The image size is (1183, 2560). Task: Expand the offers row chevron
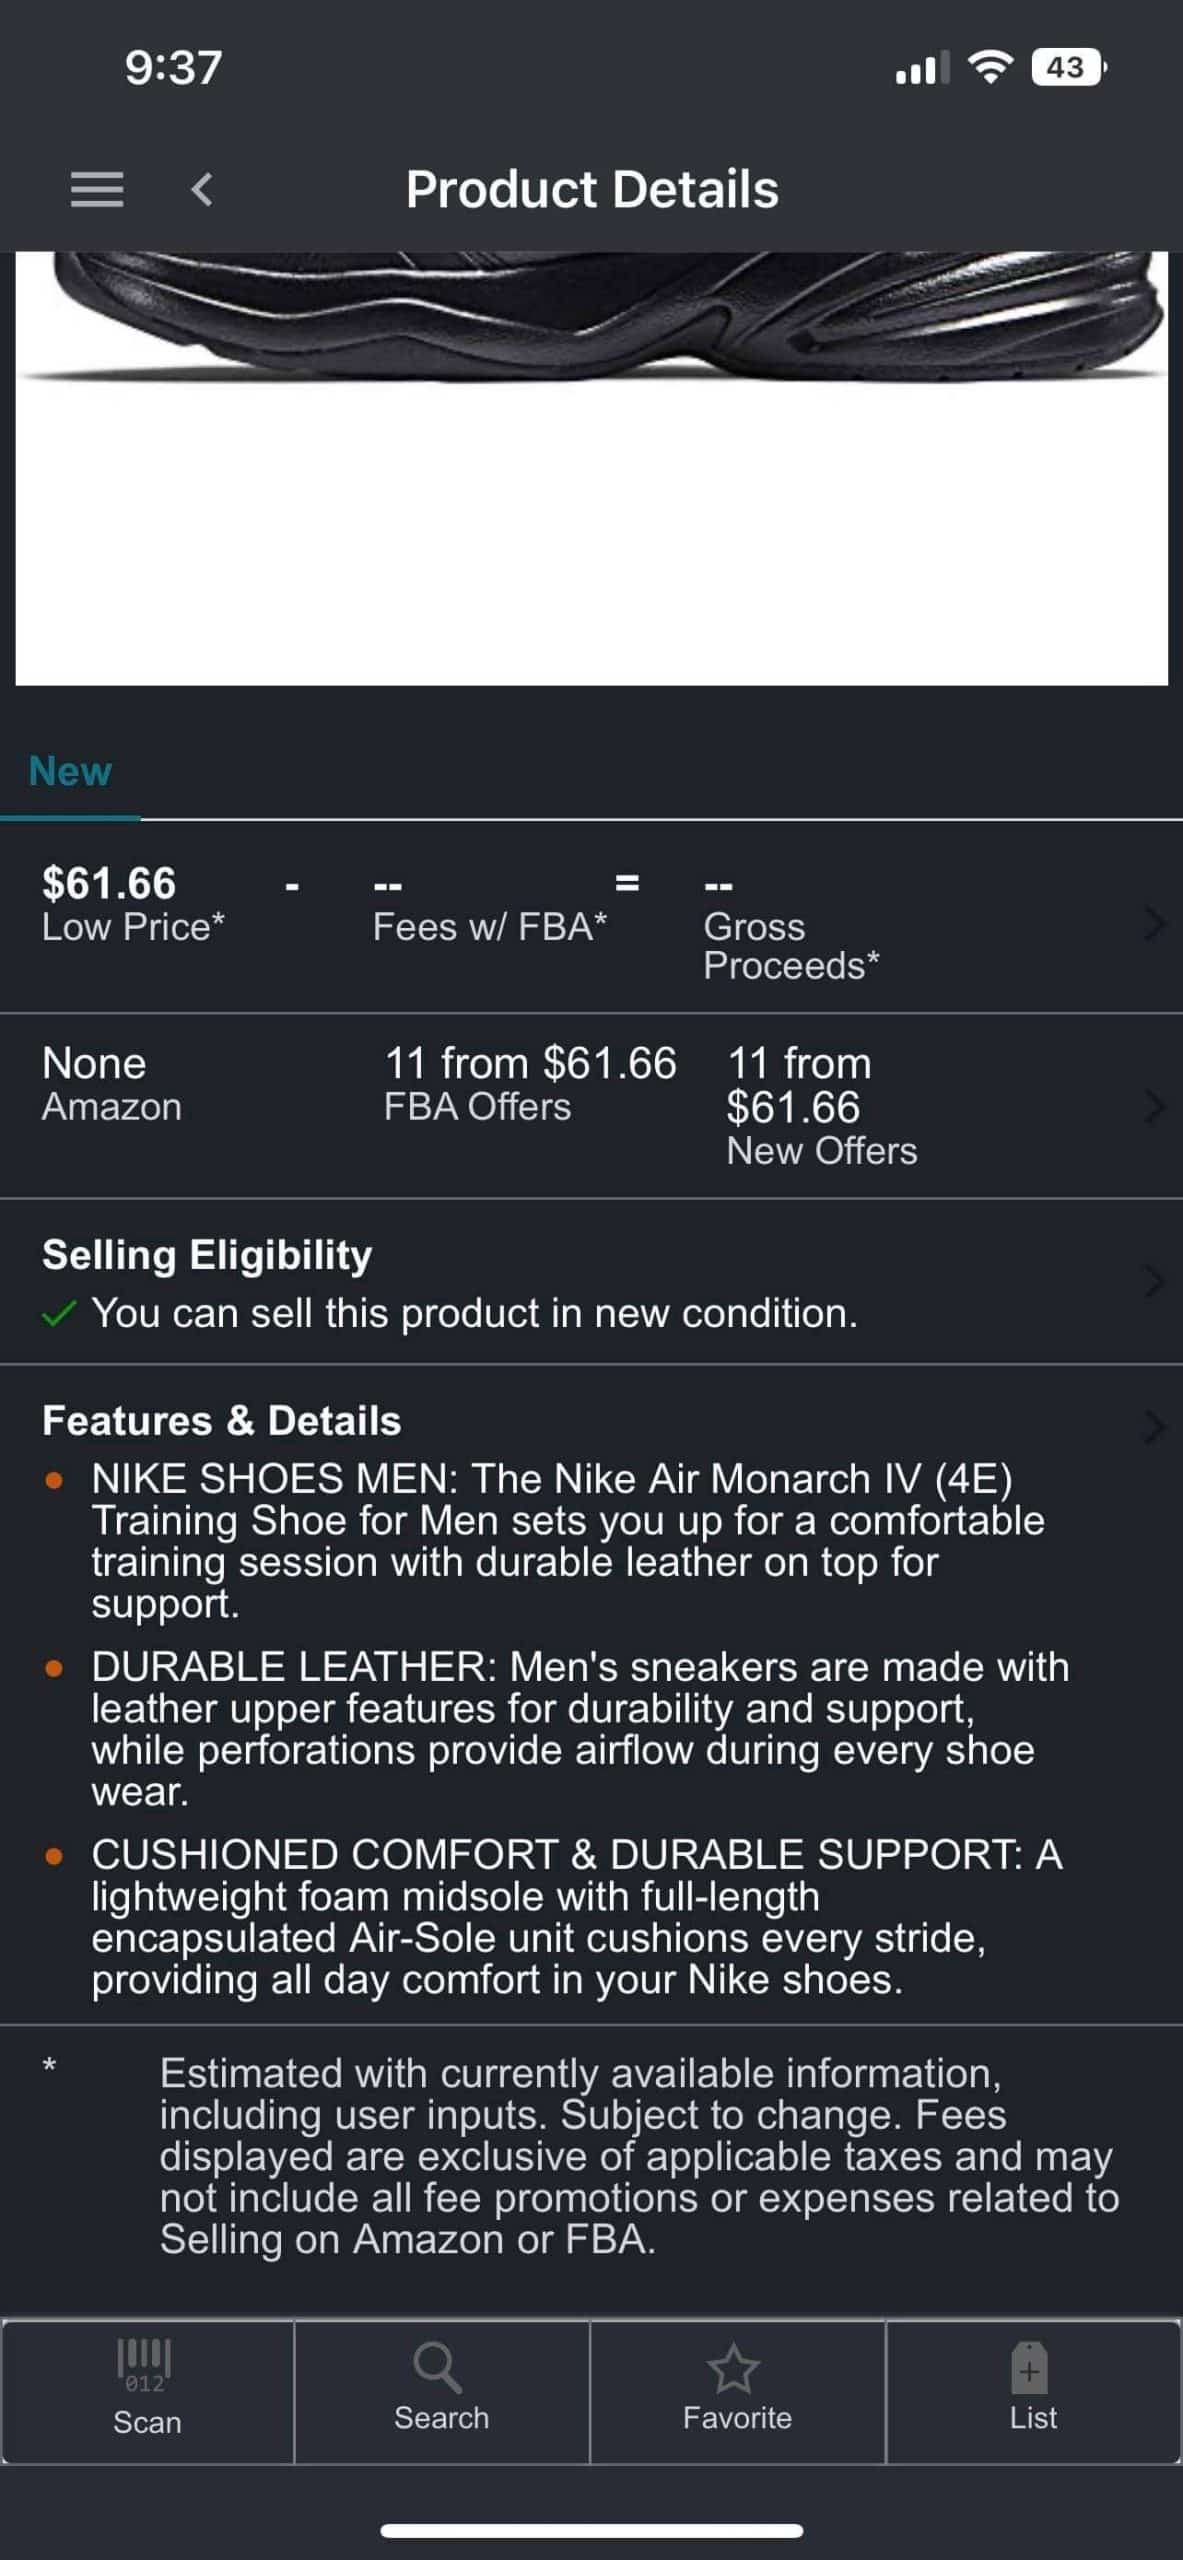pyautogui.click(x=1154, y=1106)
